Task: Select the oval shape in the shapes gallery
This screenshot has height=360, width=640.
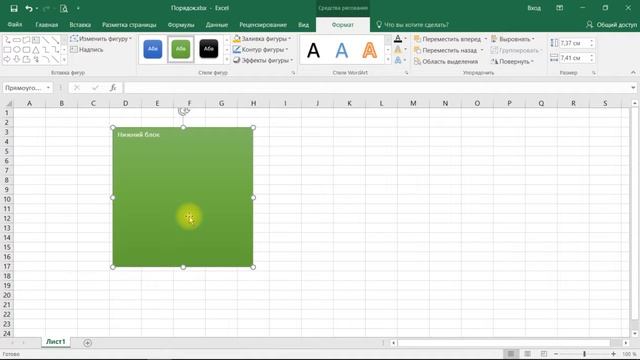Action: click(17, 50)
